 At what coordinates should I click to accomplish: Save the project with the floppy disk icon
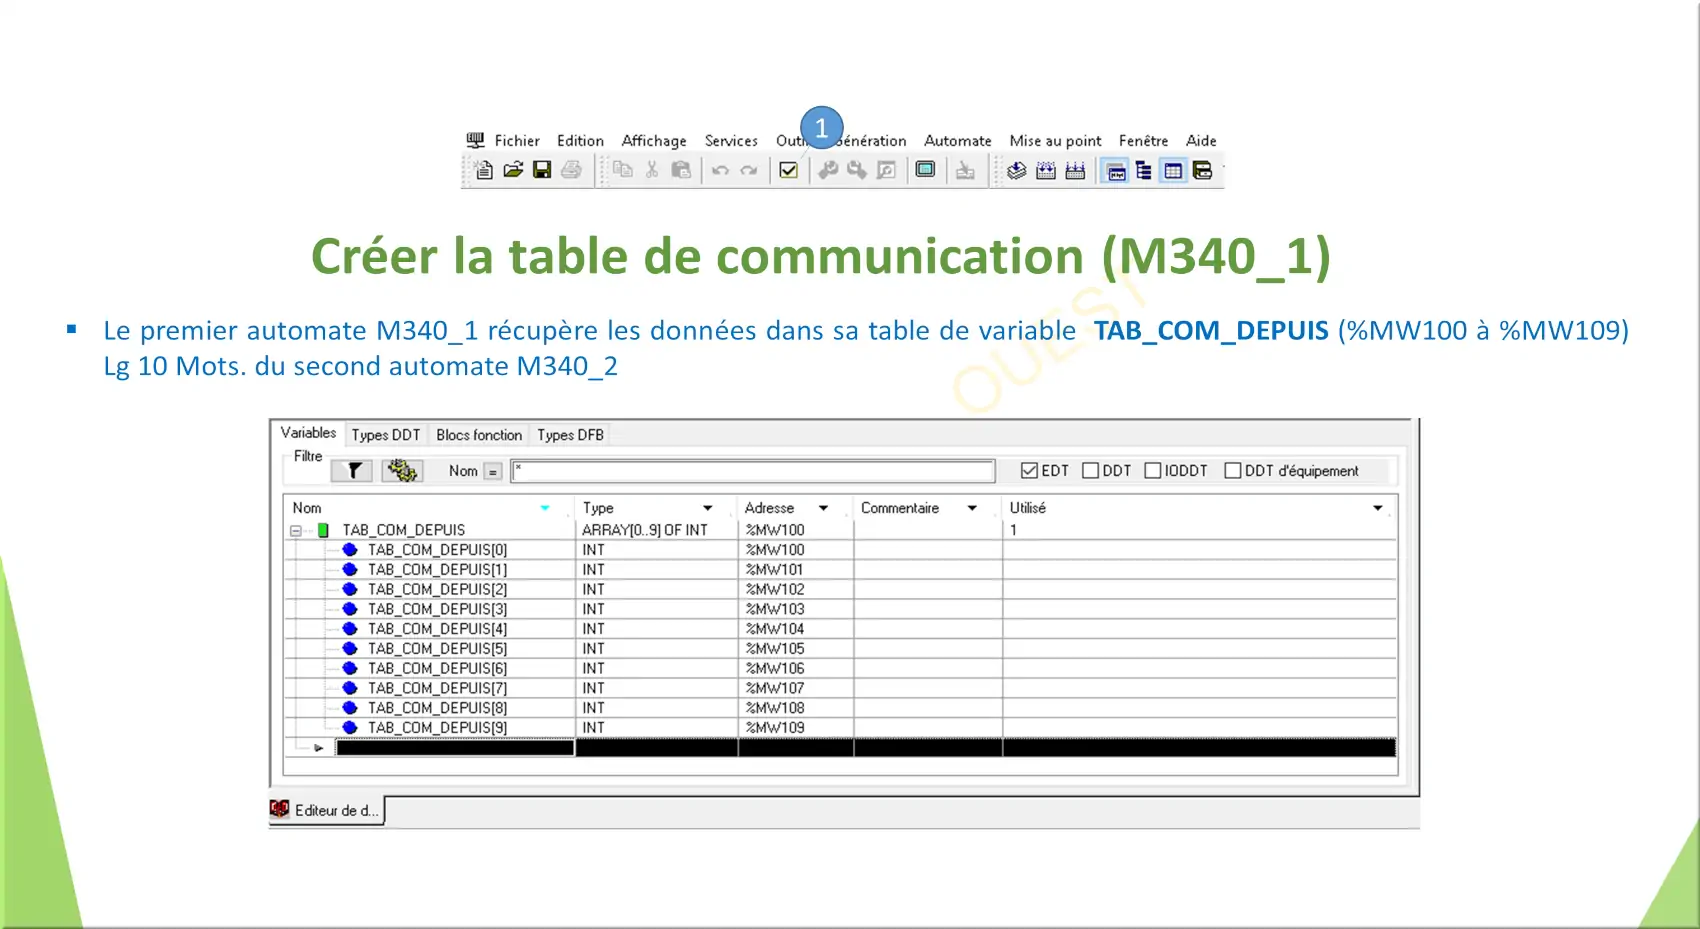coord(542,170)
